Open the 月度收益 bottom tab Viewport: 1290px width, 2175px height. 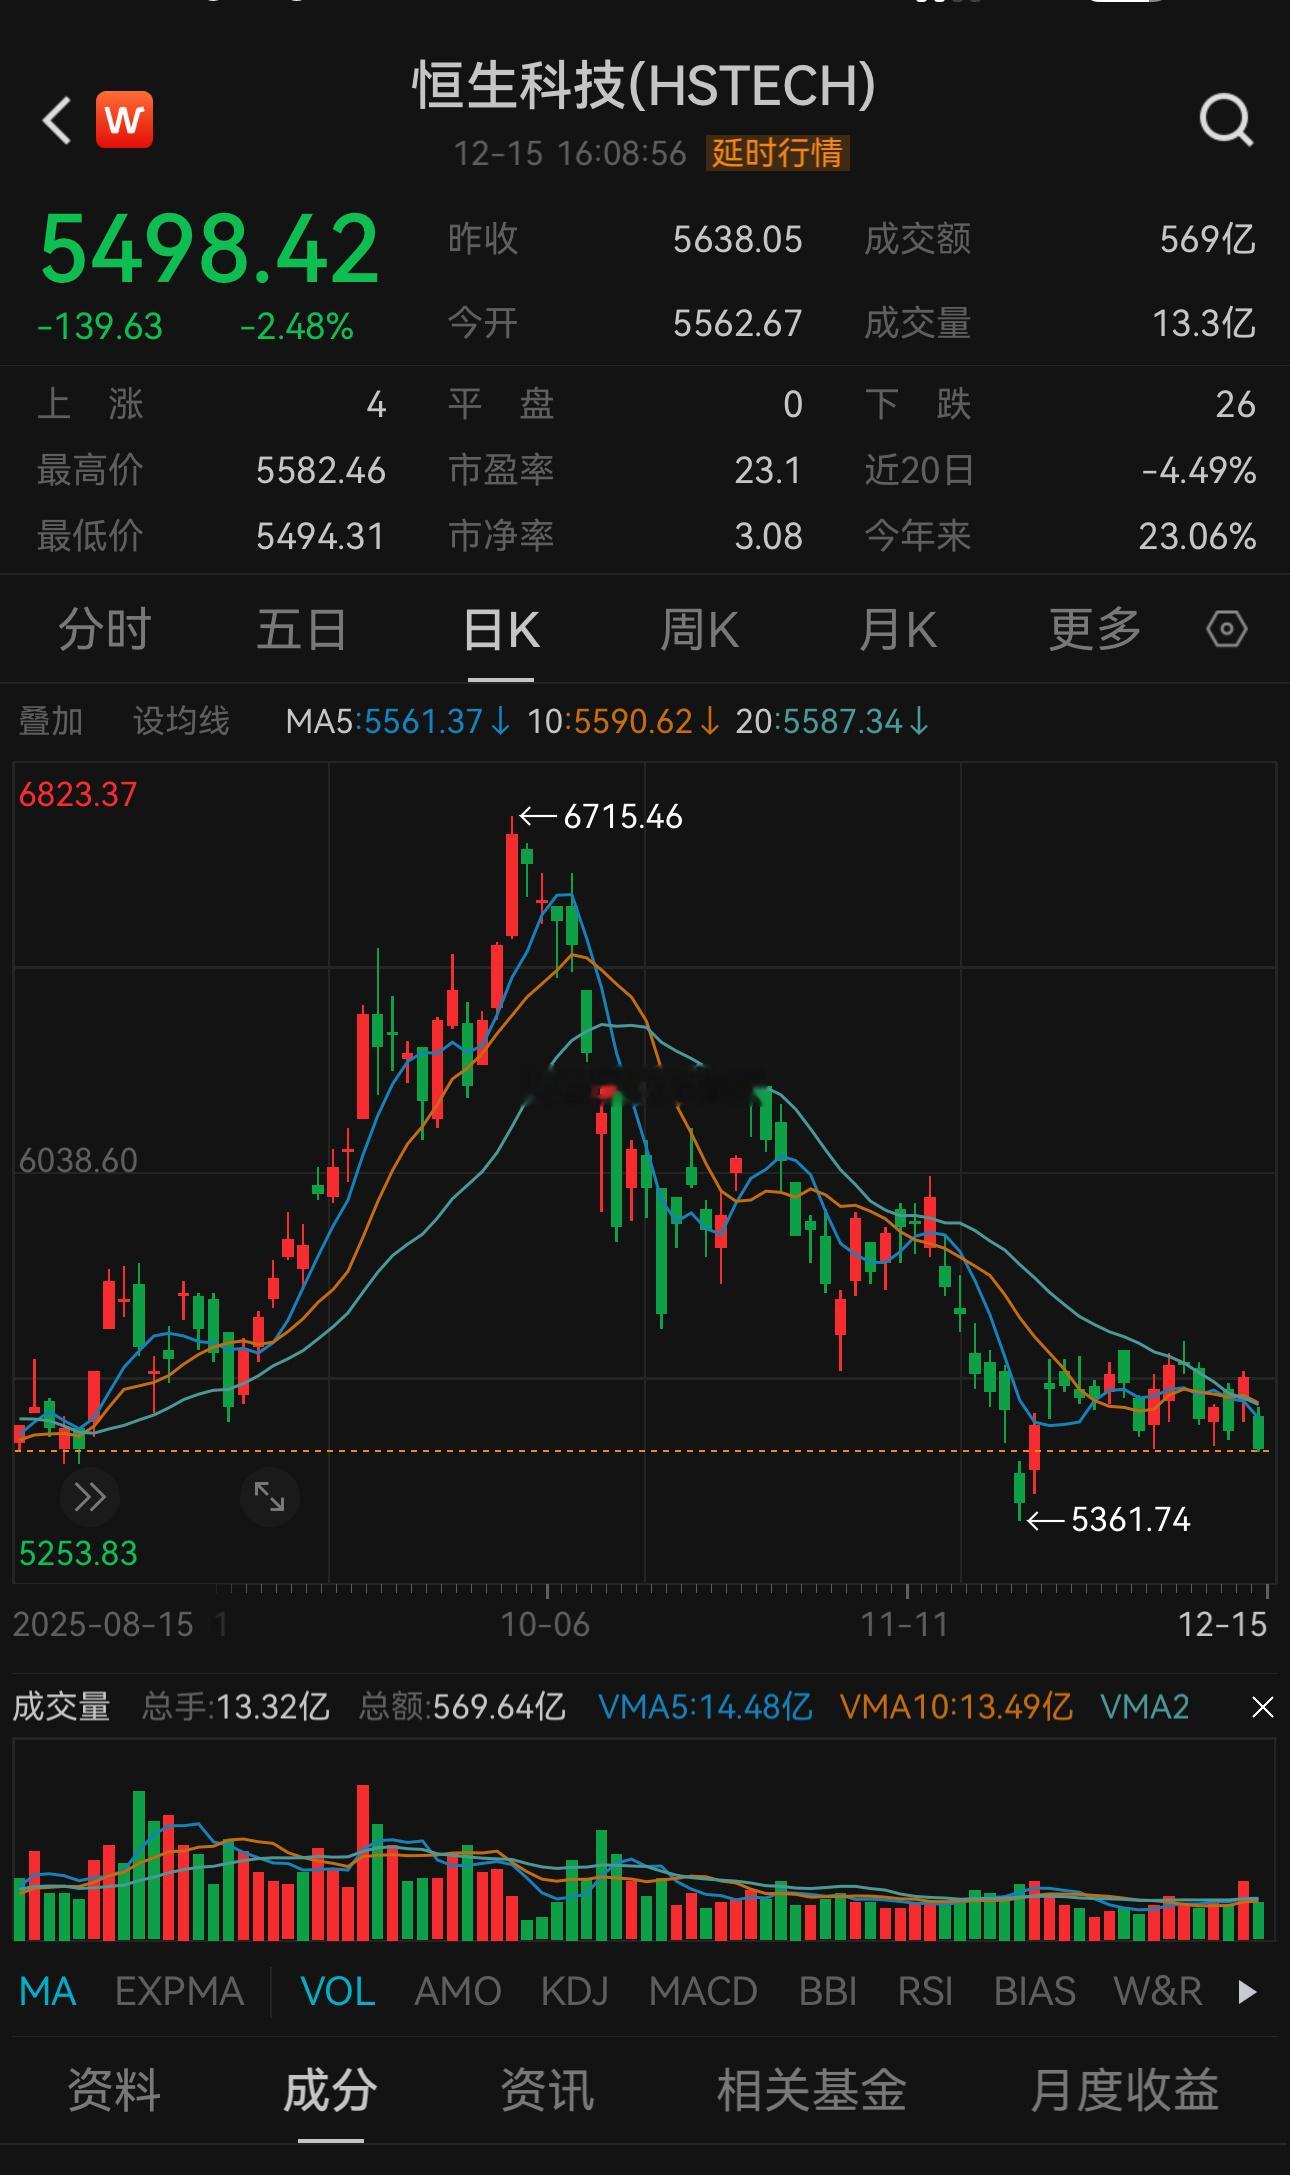[x=1124, y=2090]
